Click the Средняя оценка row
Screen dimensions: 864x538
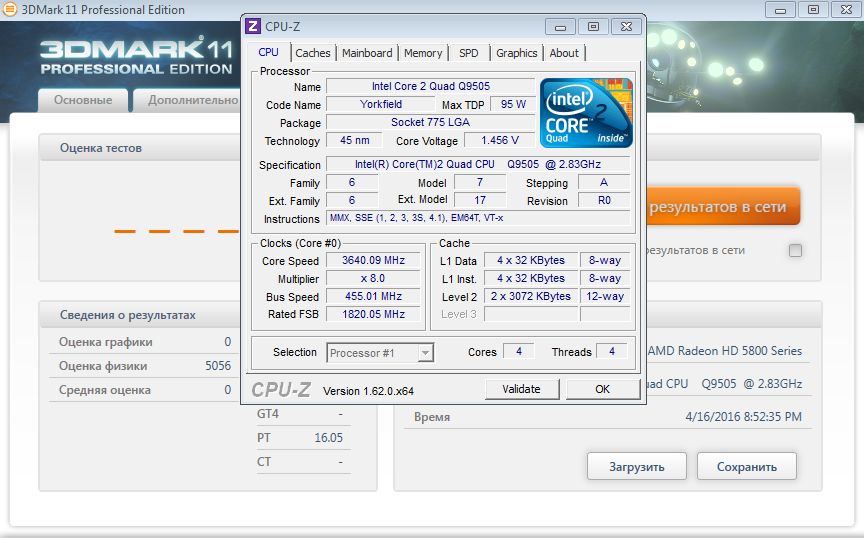click(x=145, y=390)
